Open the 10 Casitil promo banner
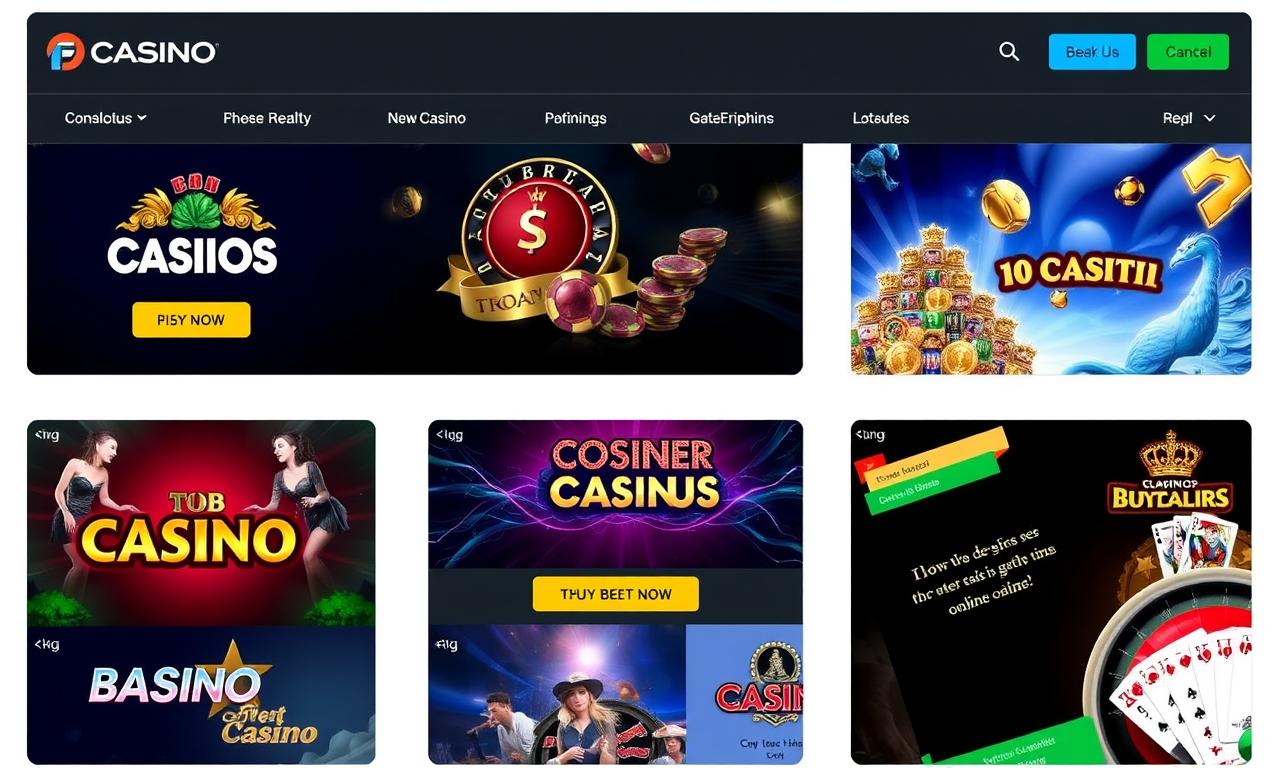 tap(1051, 259)
